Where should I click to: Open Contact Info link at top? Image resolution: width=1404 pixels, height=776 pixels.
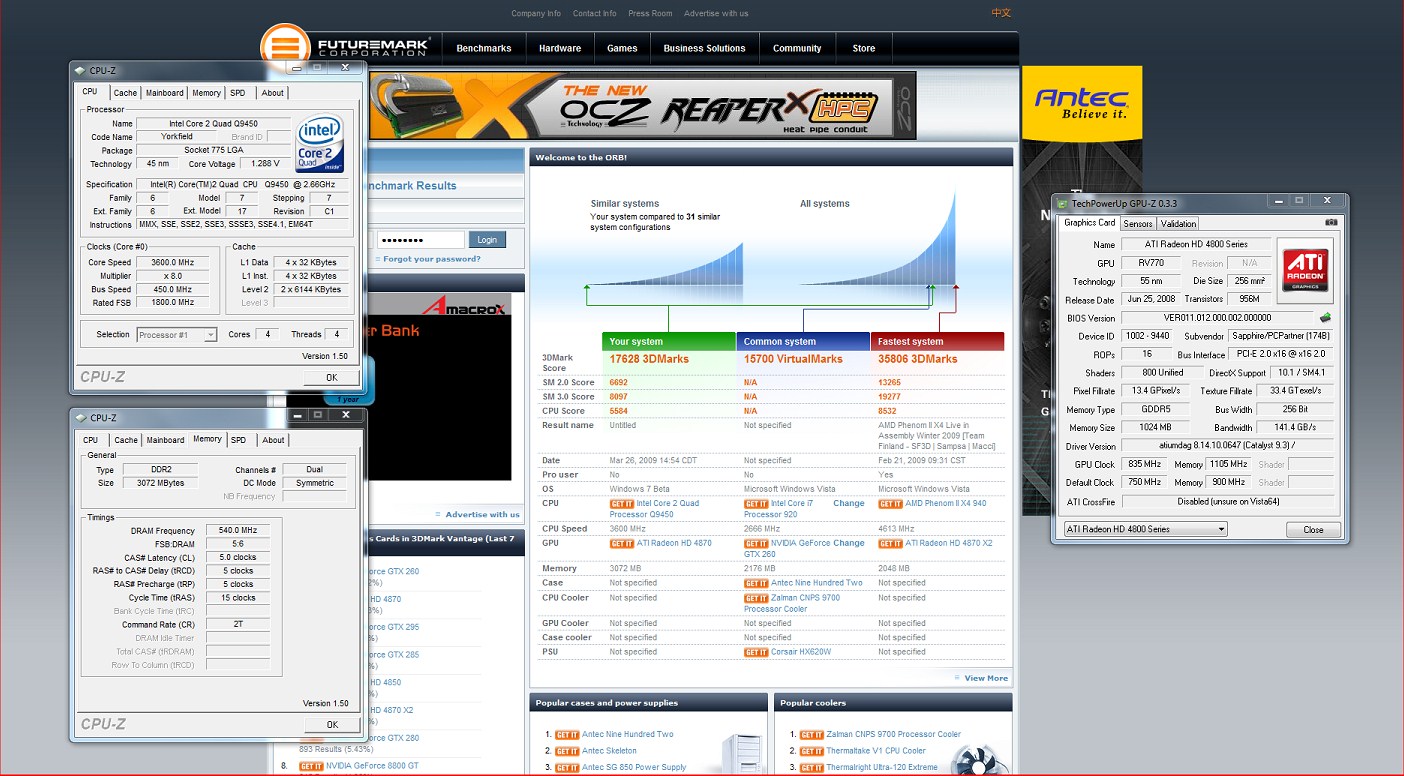(594, 14)
